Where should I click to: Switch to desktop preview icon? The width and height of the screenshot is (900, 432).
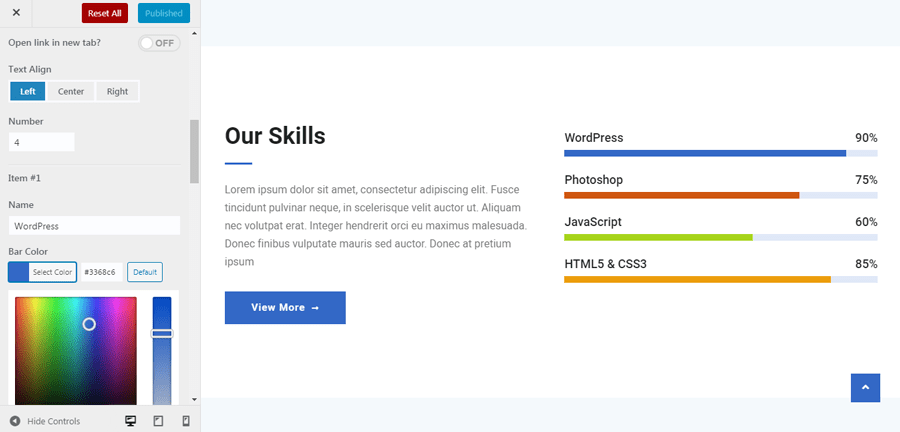pos(130,421)
